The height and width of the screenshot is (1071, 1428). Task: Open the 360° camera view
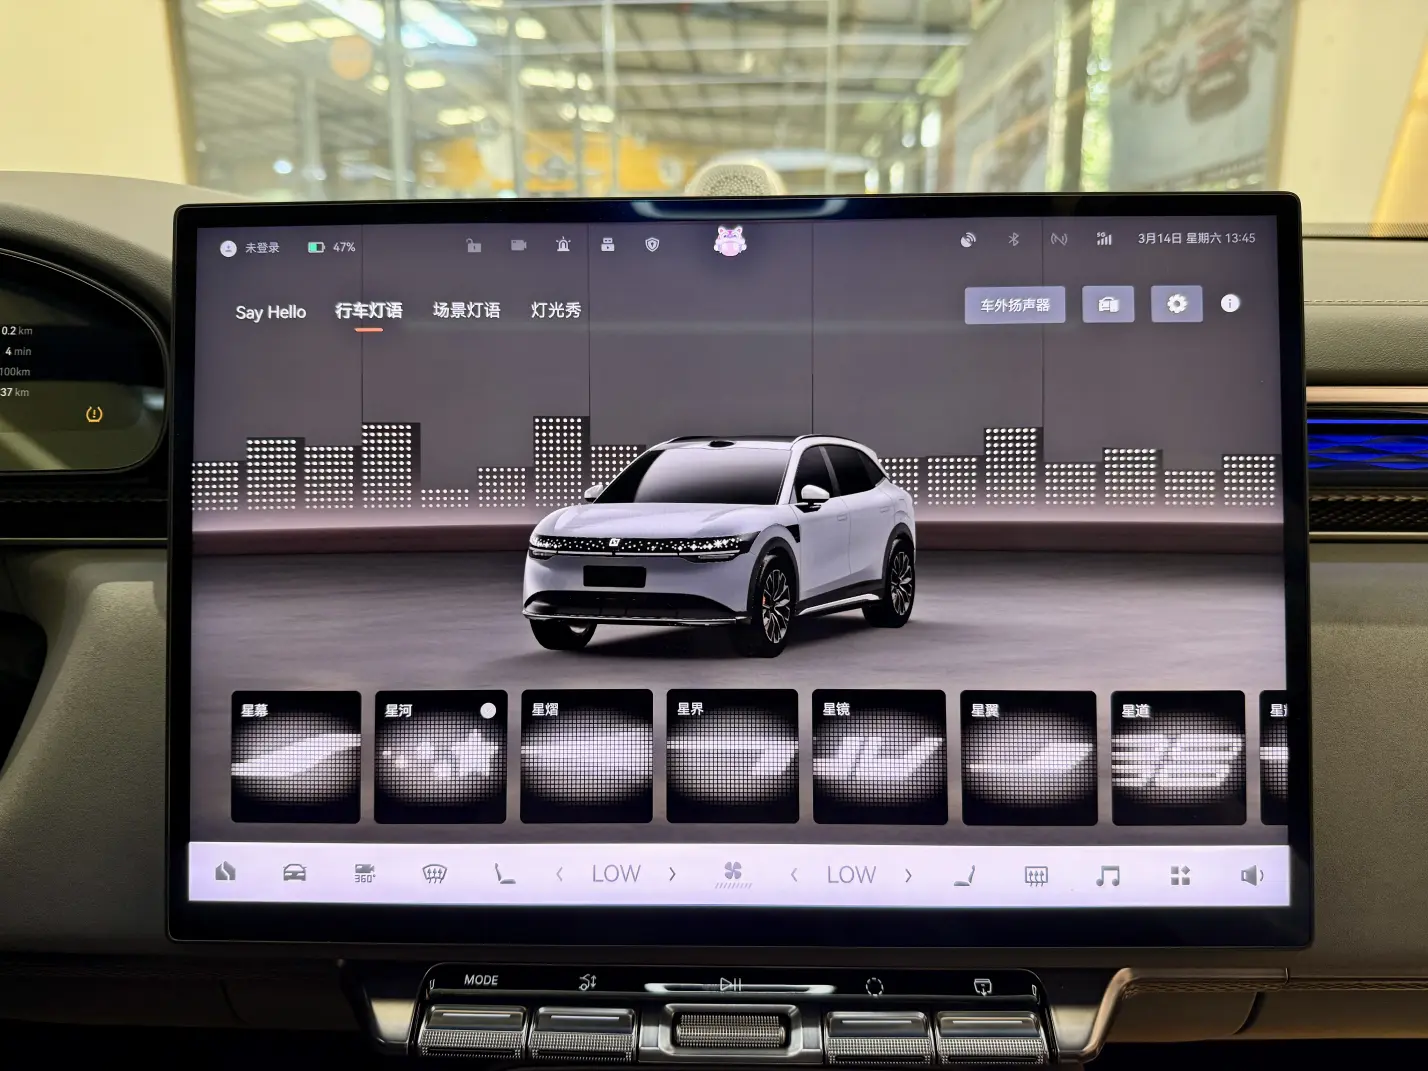pos(364,874)
